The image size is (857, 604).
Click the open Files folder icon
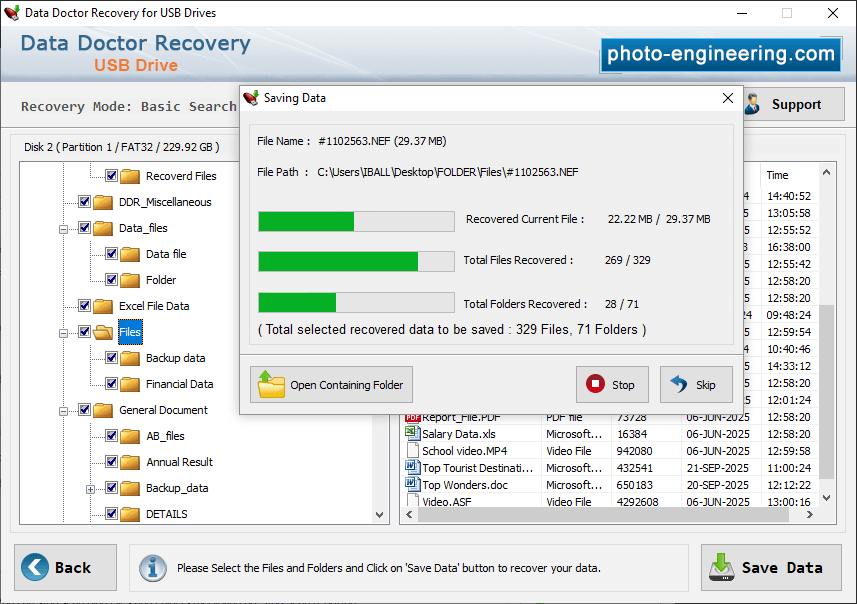point(103,332)
